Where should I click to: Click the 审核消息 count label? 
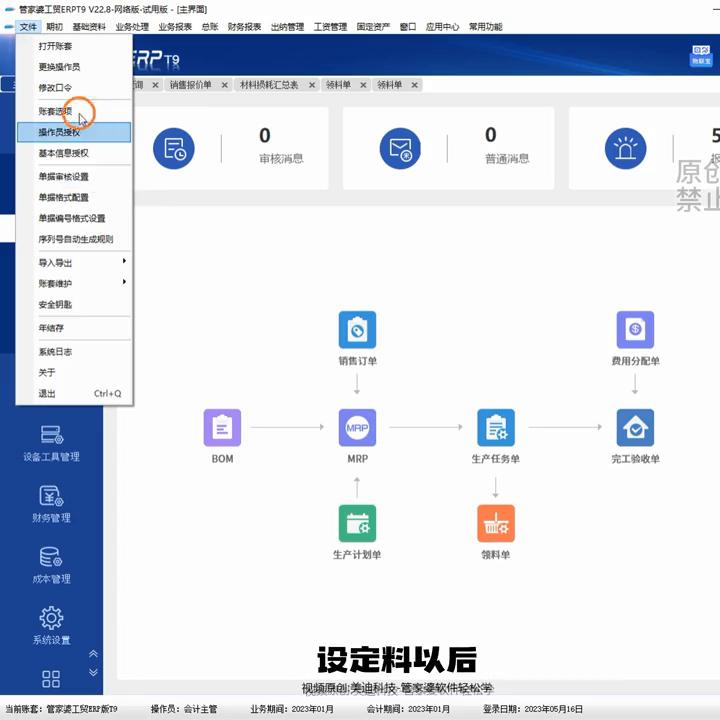click(x=281, y=159)
